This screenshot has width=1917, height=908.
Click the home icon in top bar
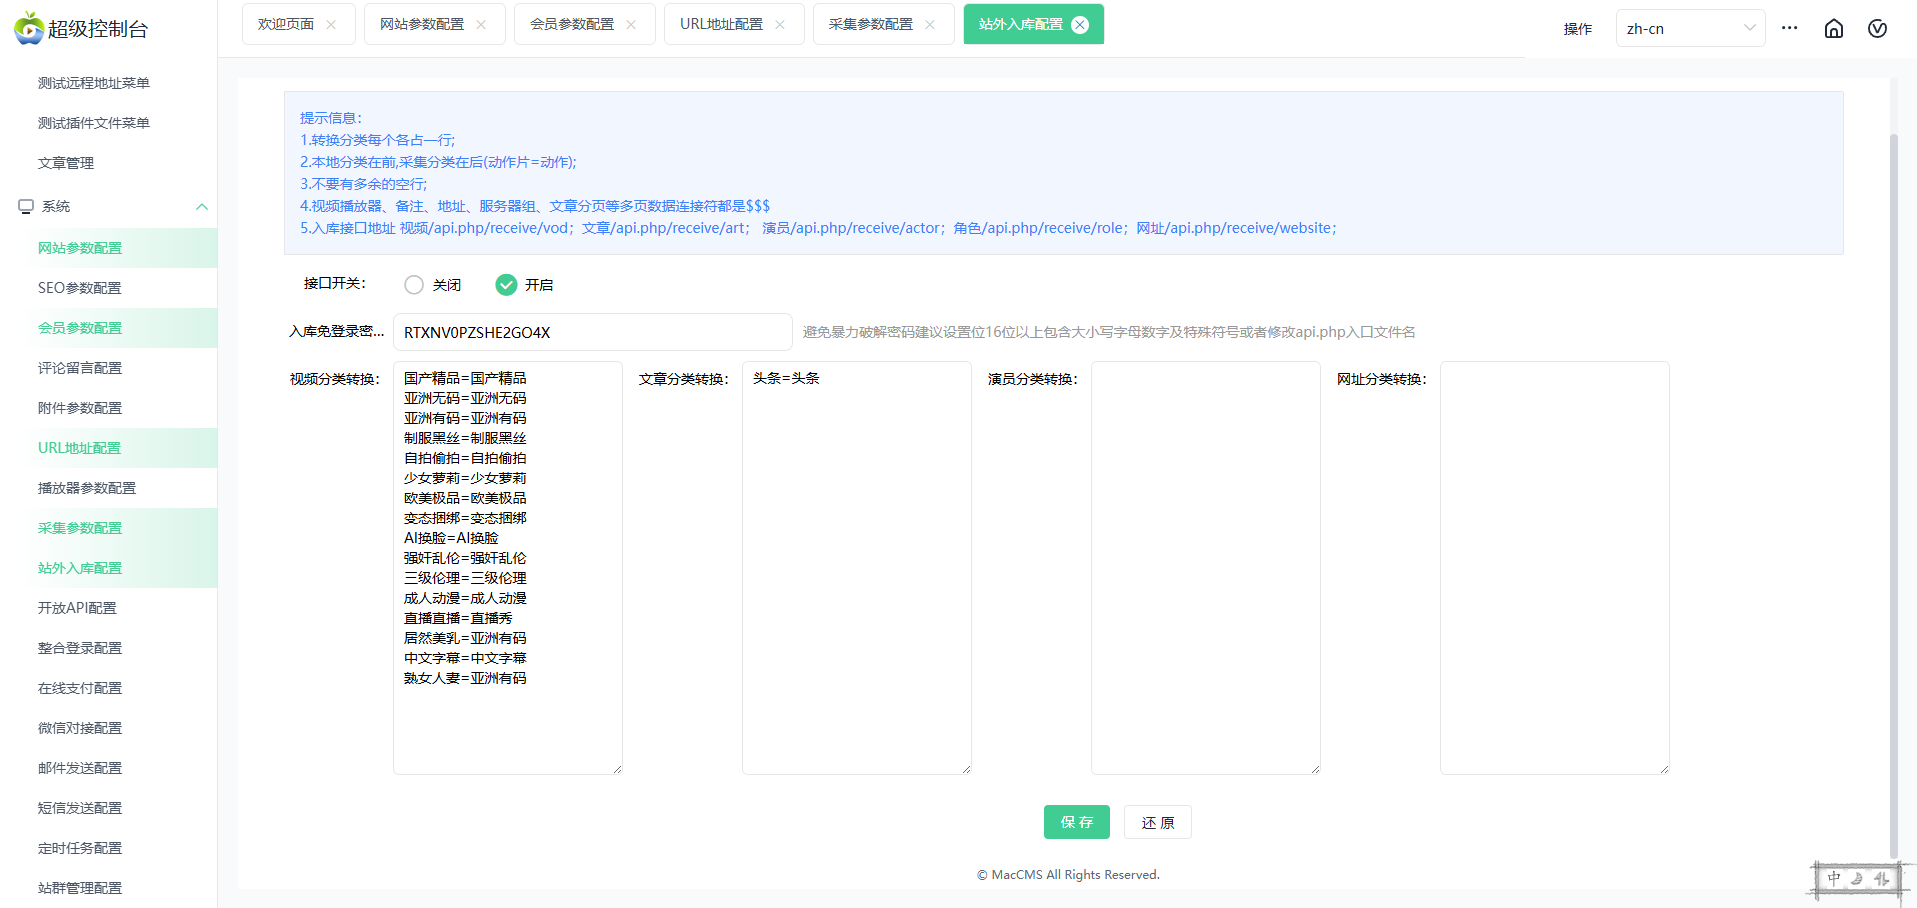coord(1833,29)
